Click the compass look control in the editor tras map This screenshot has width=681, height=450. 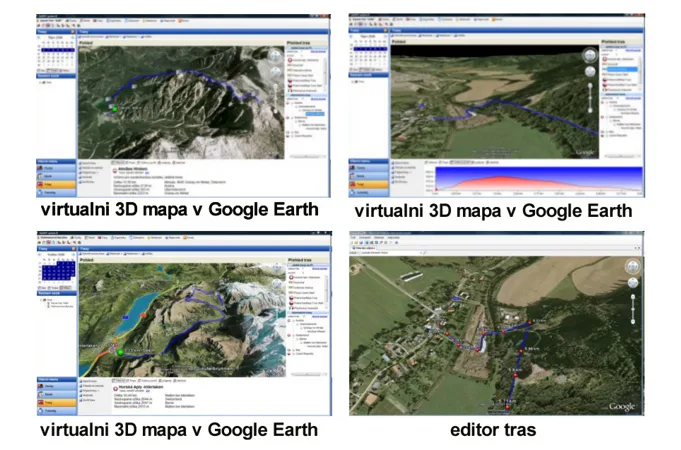pyautogui.click(x=629, y=268)
